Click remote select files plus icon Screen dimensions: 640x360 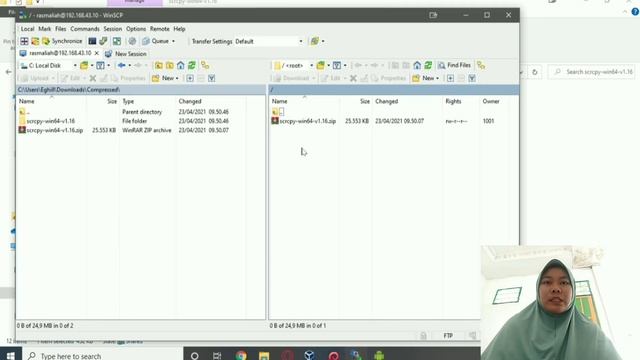[x=450, y=78]
